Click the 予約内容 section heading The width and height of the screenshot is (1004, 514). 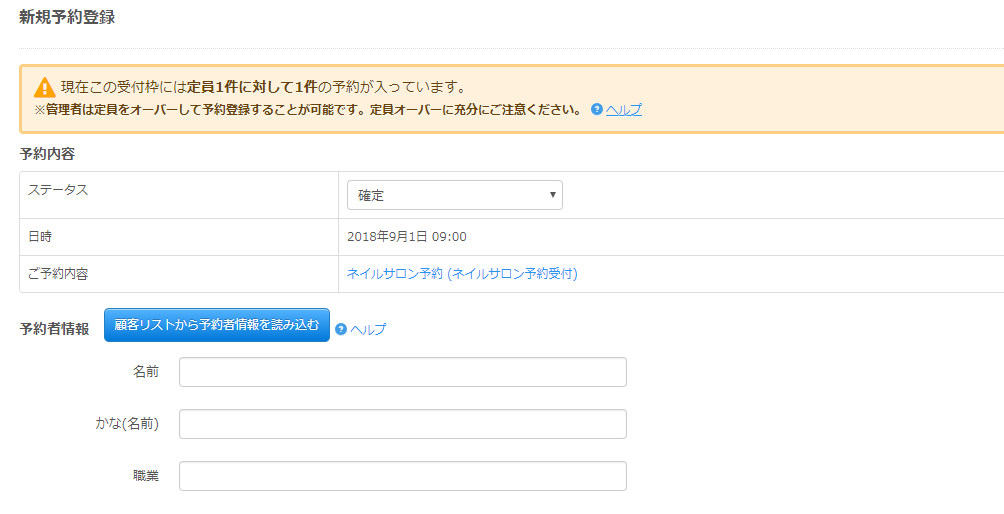pos(47,154)
